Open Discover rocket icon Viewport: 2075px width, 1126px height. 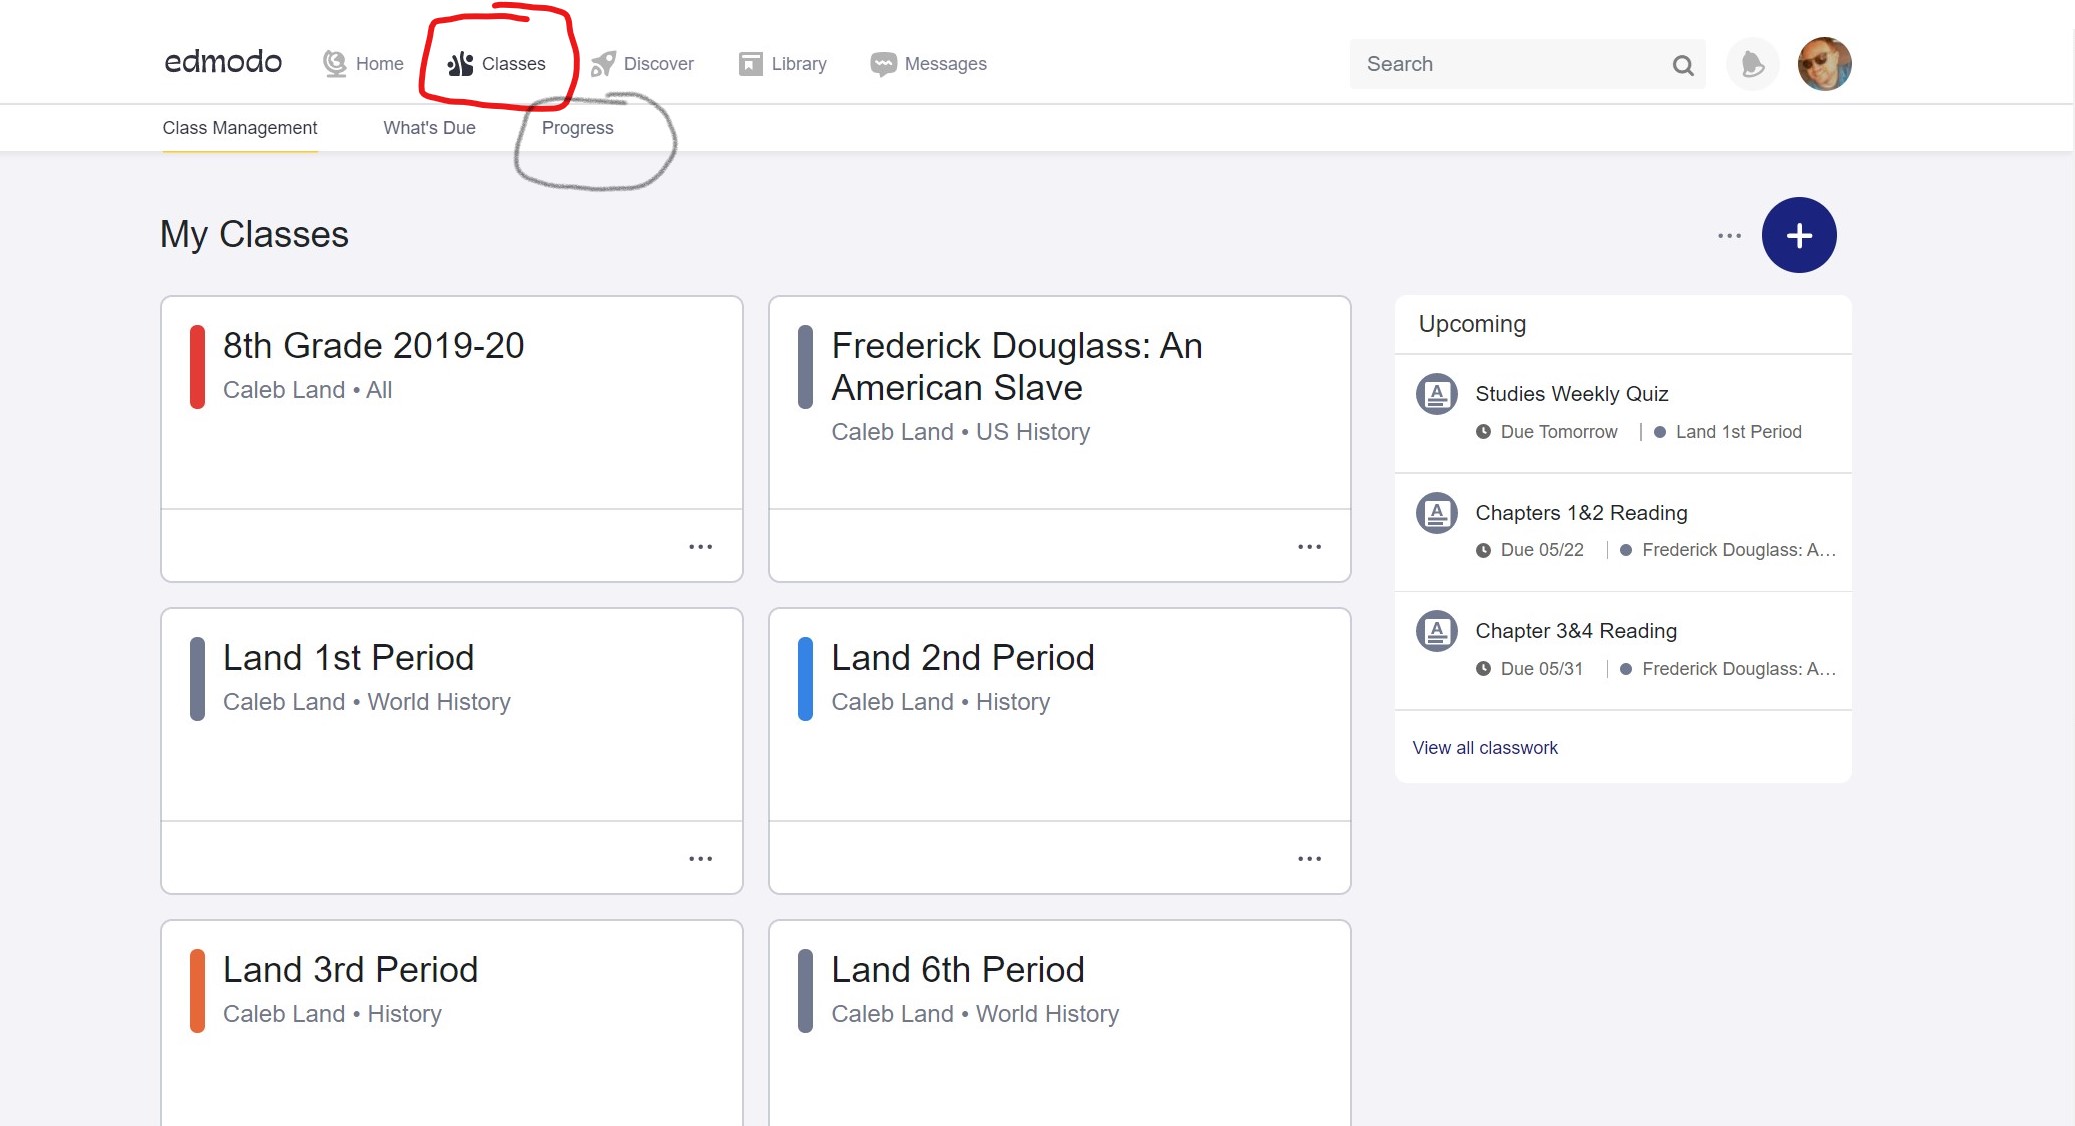603,64
